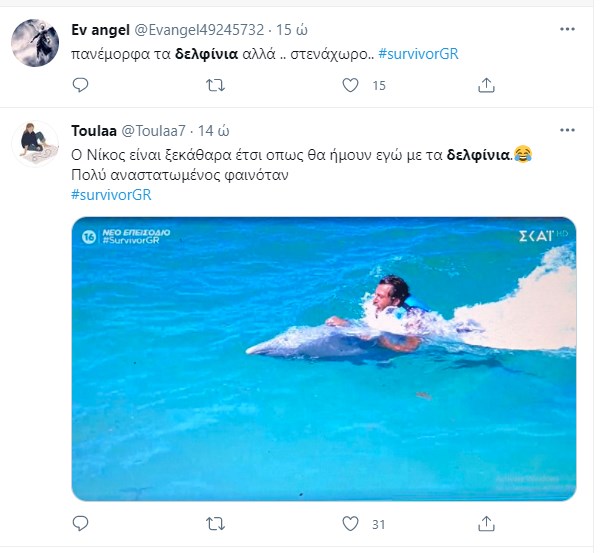Open #survivorGR hashtag in Ev angel's tweet
Viewport: 607px width, 553px height.
click(418, 53)
